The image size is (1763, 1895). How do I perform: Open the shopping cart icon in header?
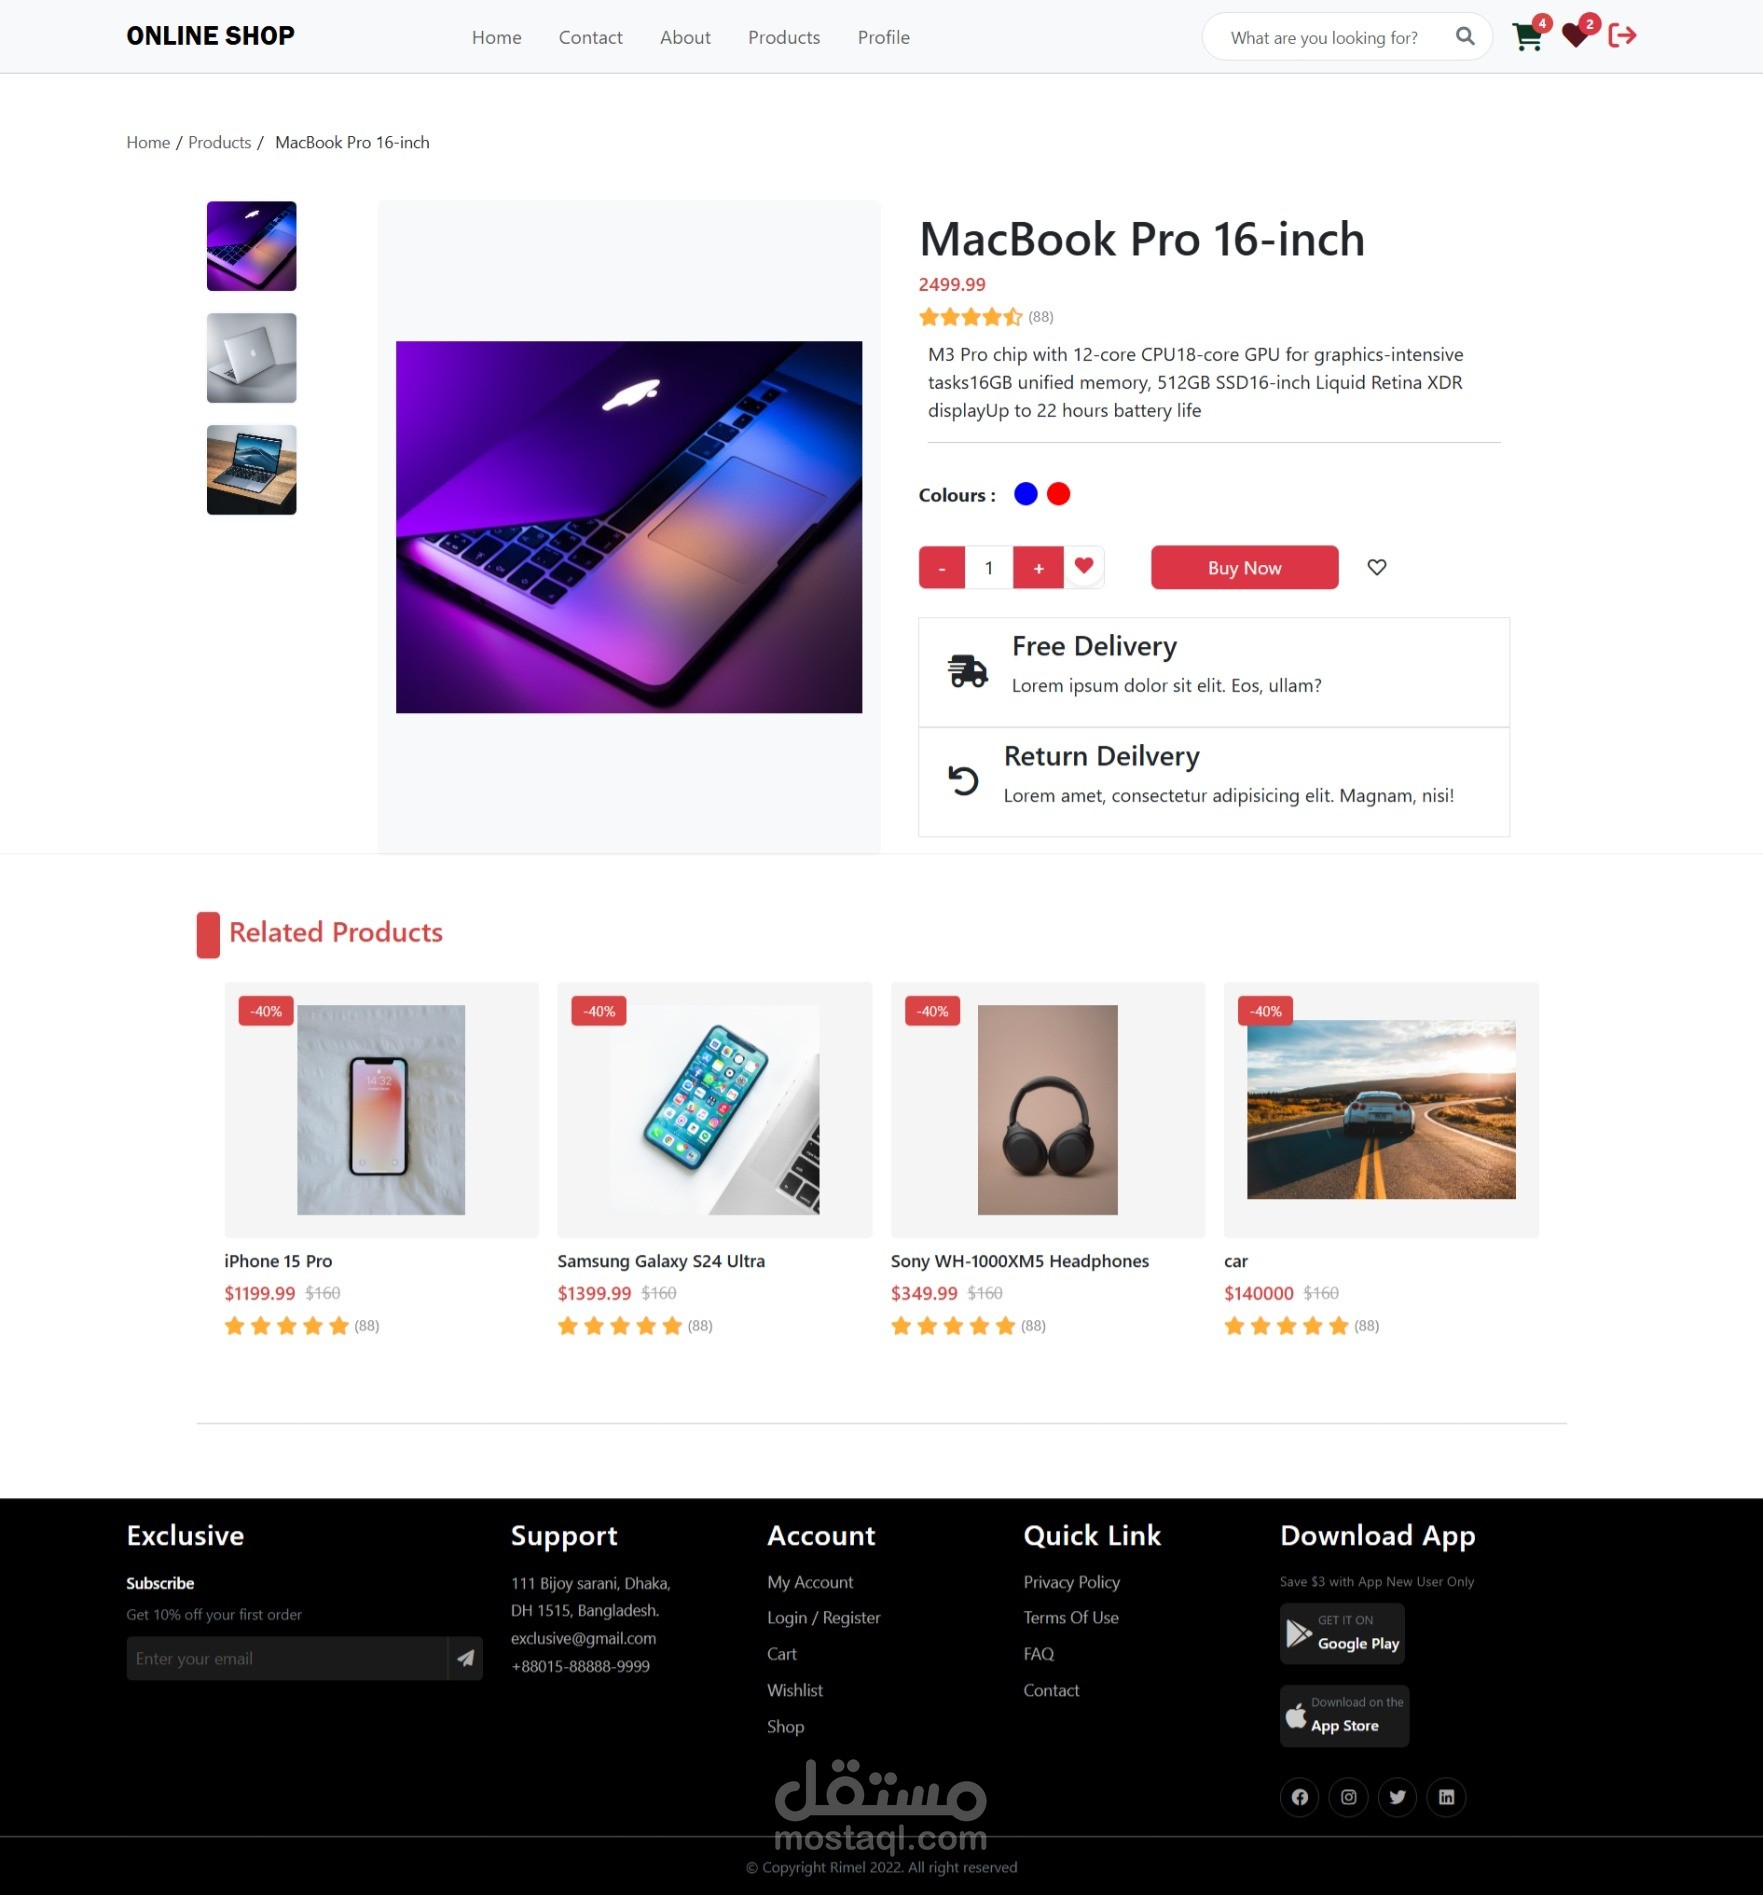tap(1527, 37)
